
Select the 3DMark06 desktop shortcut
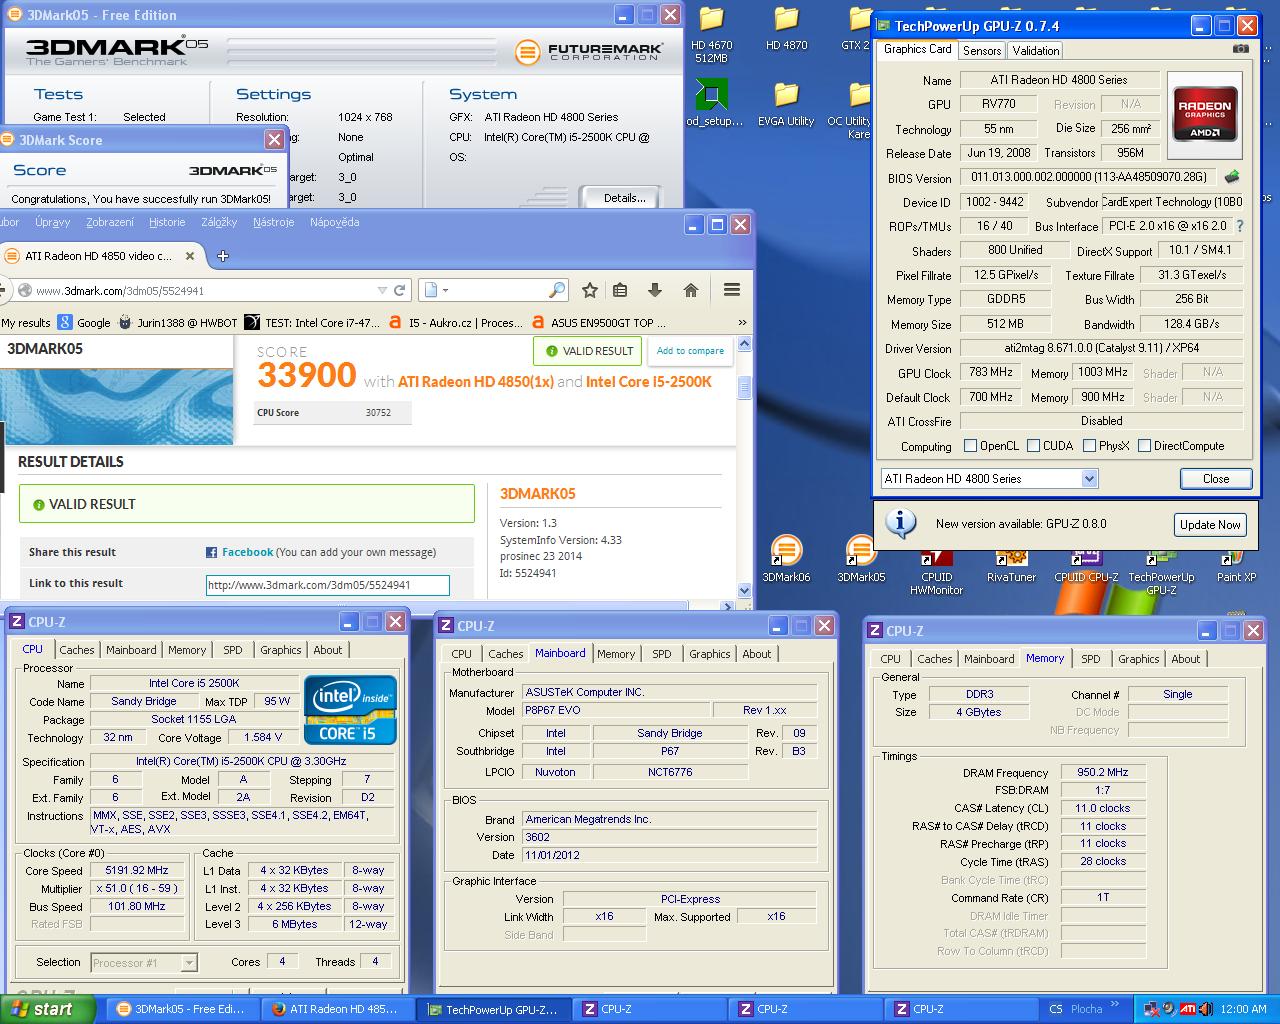[x=786, y=560]
